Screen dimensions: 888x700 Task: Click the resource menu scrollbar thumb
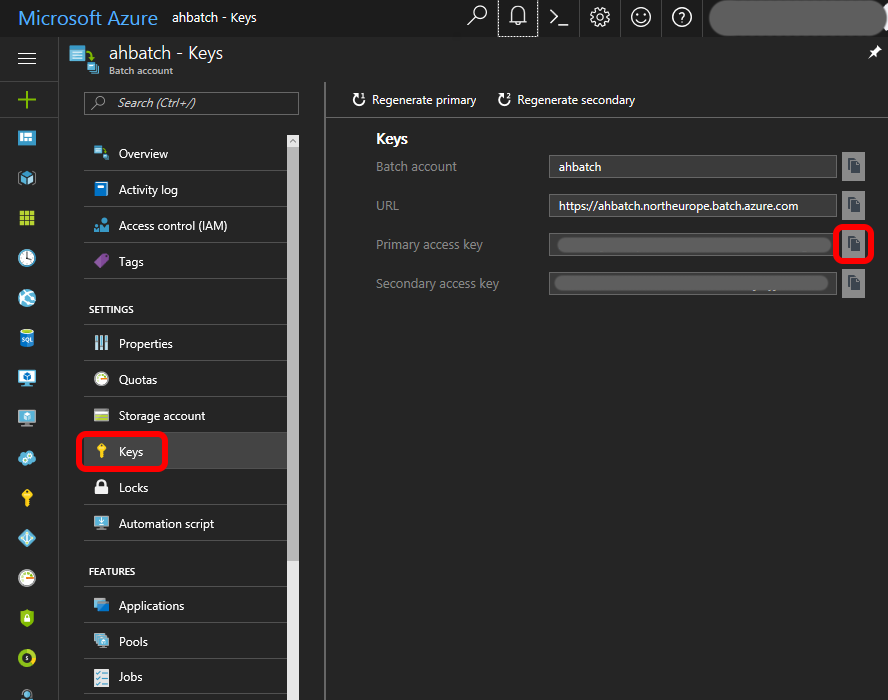tap(293, 354)
